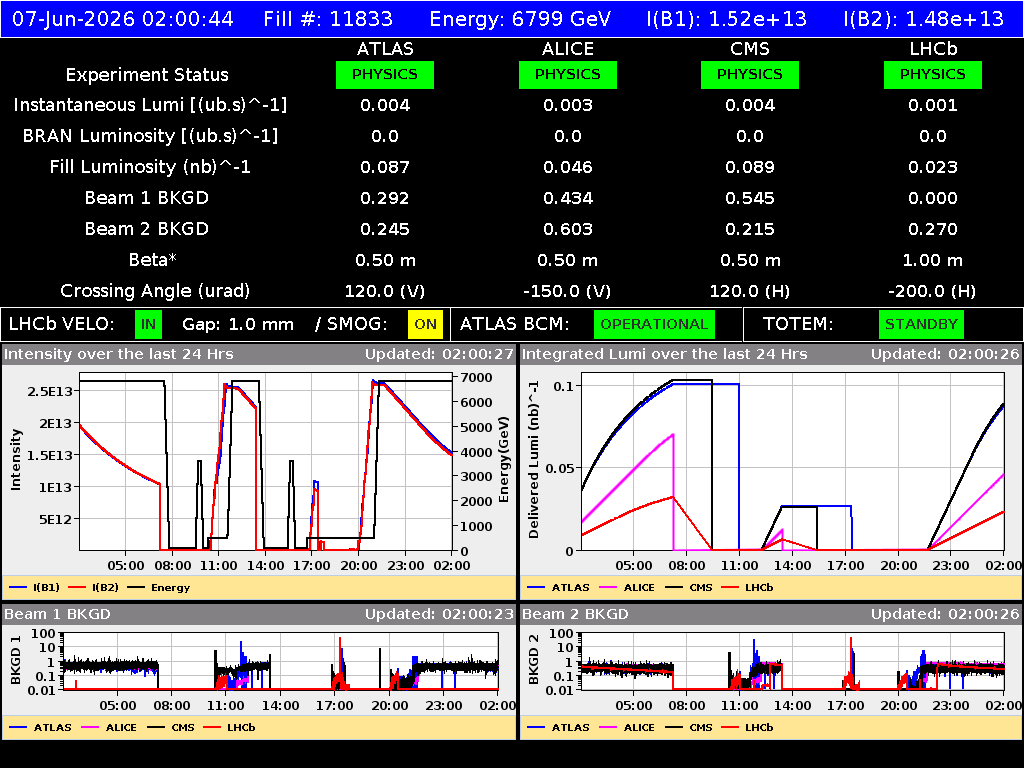
Task: Select ATLAS fill luminosity value 0.087
Action: point(385,167)
